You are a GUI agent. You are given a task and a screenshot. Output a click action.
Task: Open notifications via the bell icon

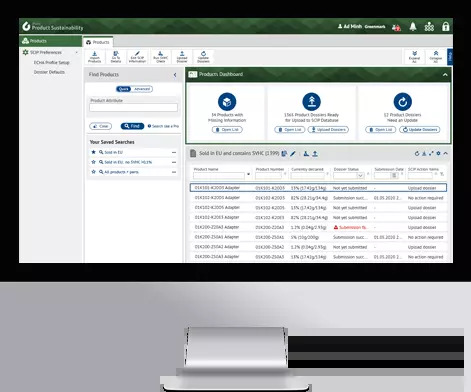(x=413, y=27)
